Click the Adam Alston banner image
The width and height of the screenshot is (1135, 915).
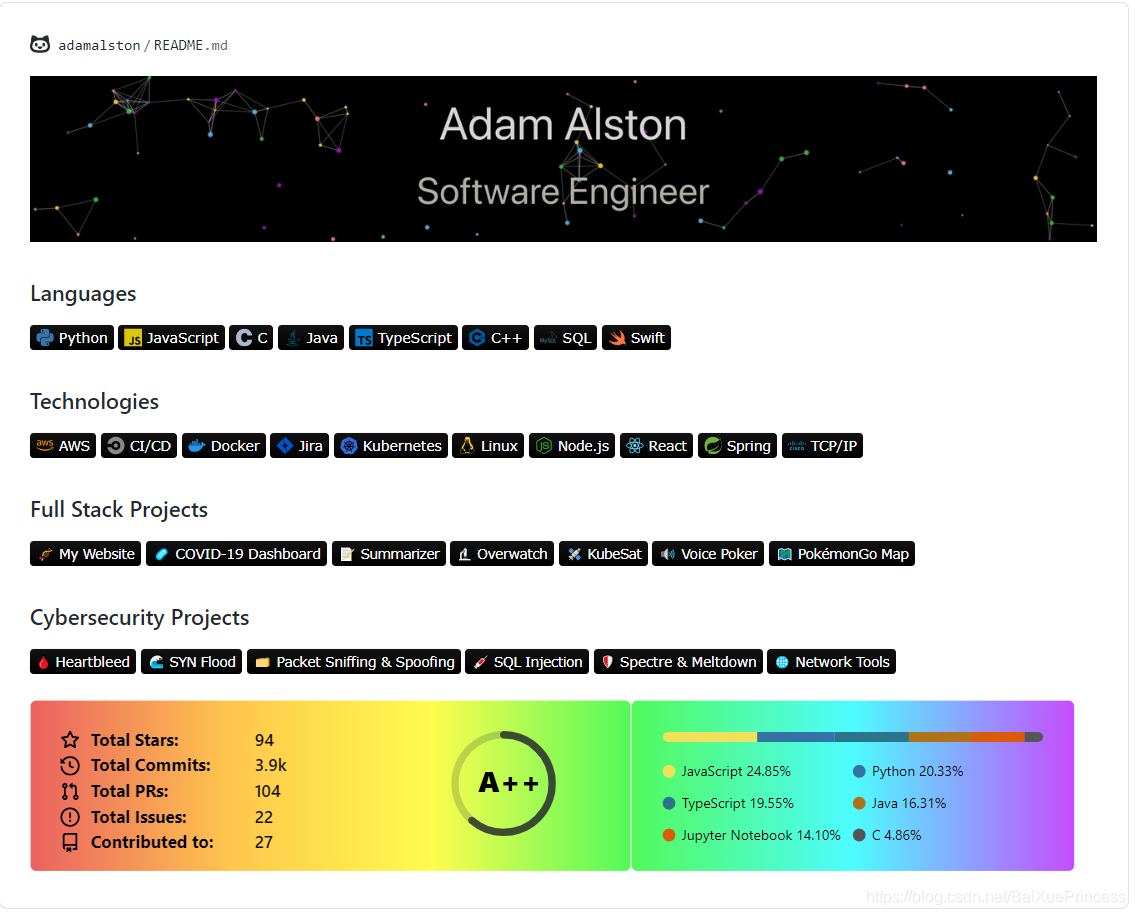(563, 159)
